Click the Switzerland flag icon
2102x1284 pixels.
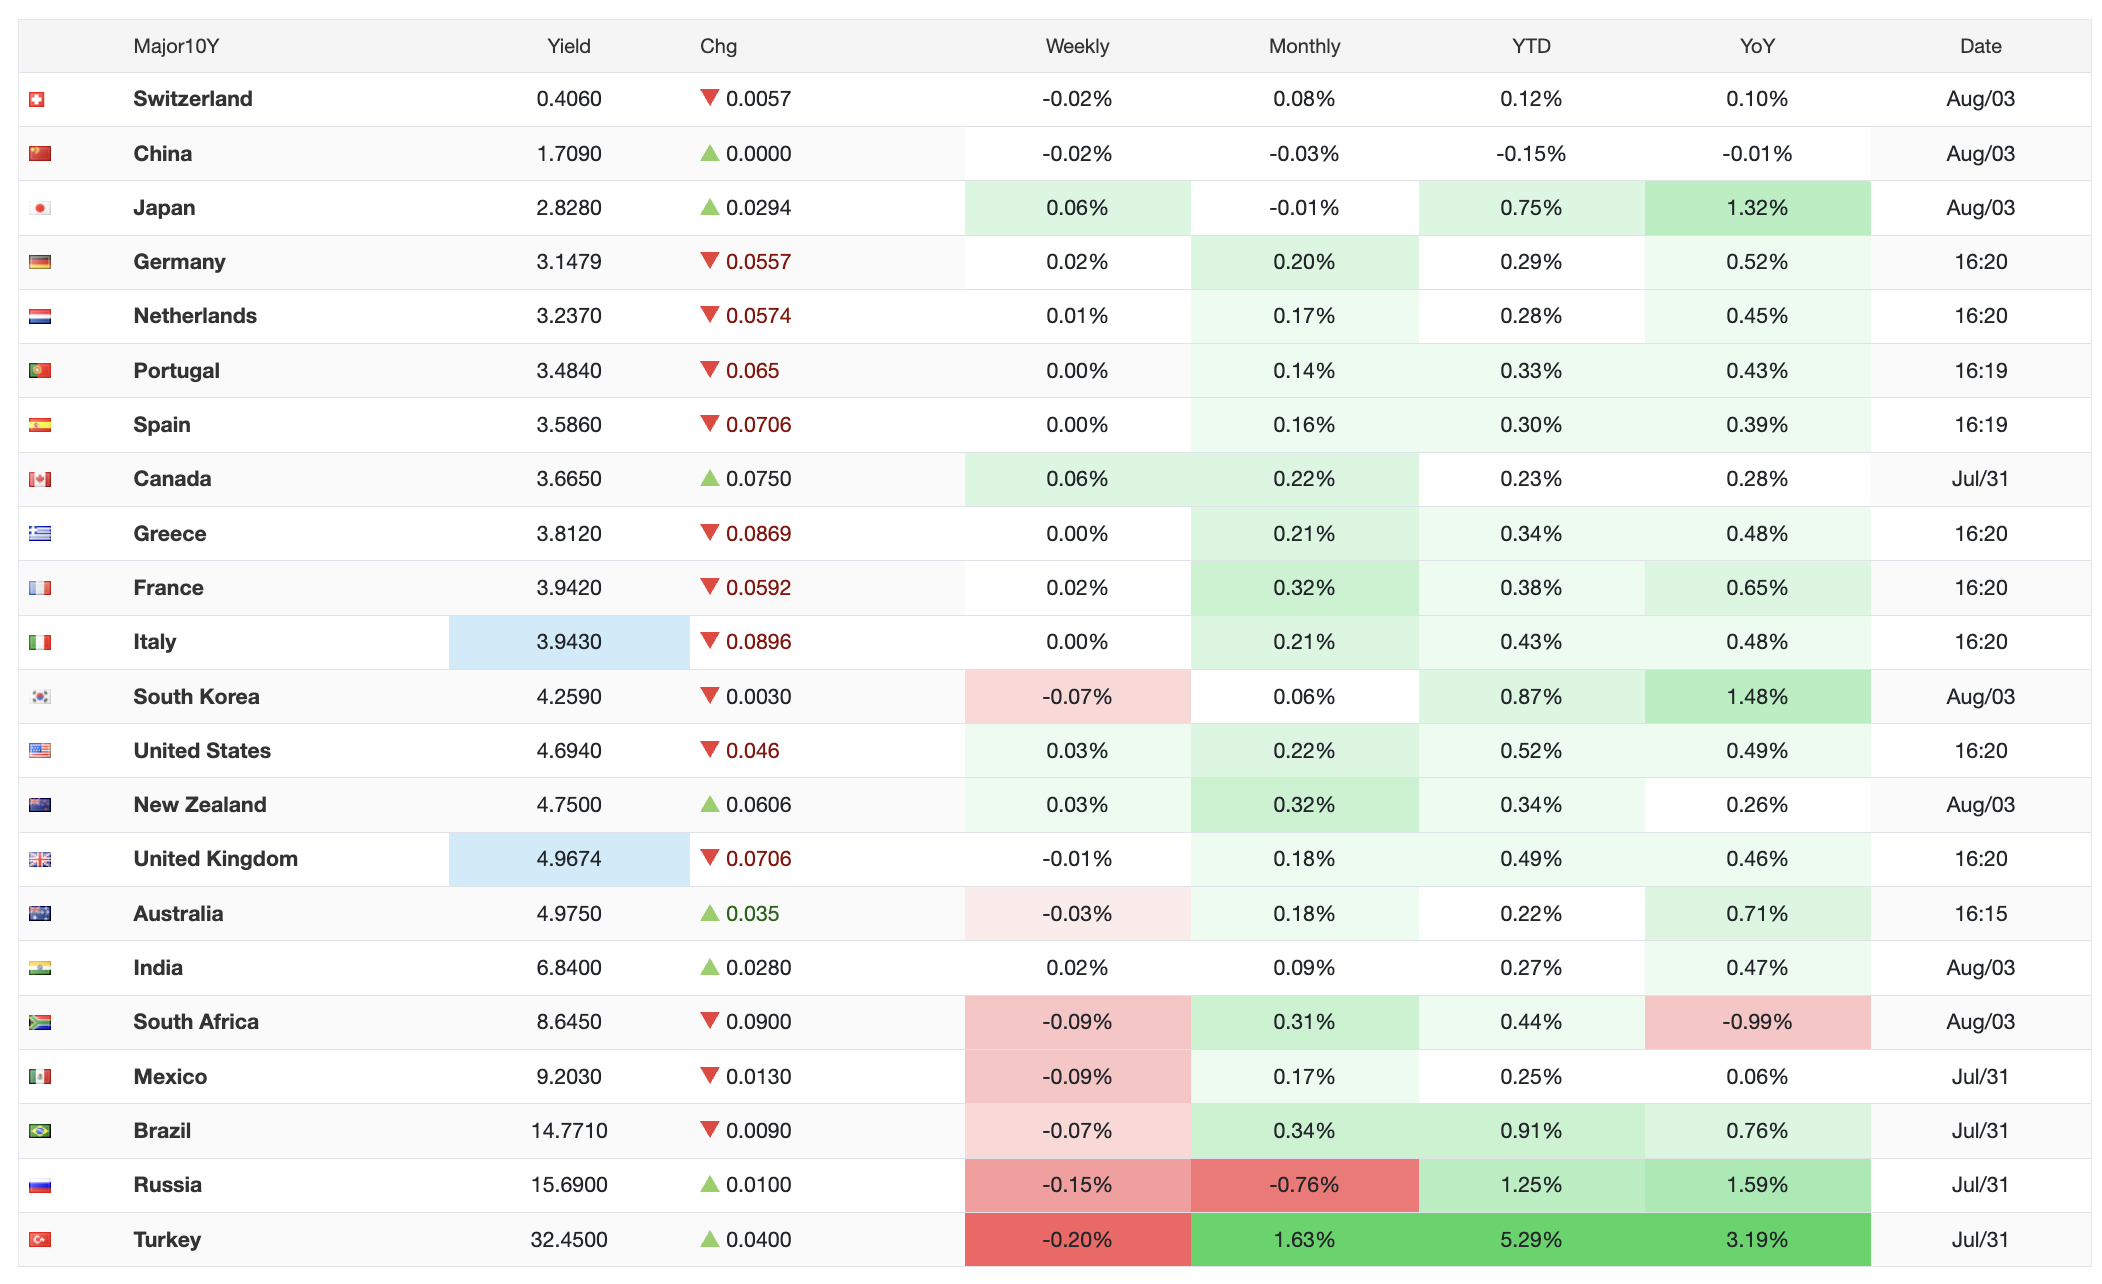37,99
